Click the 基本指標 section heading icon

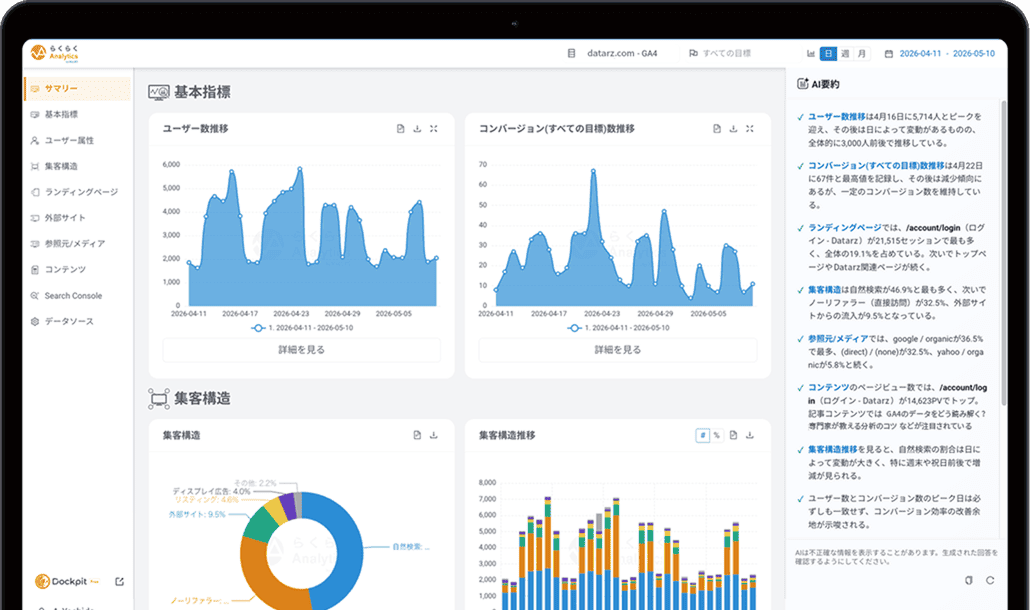point(158,92)
